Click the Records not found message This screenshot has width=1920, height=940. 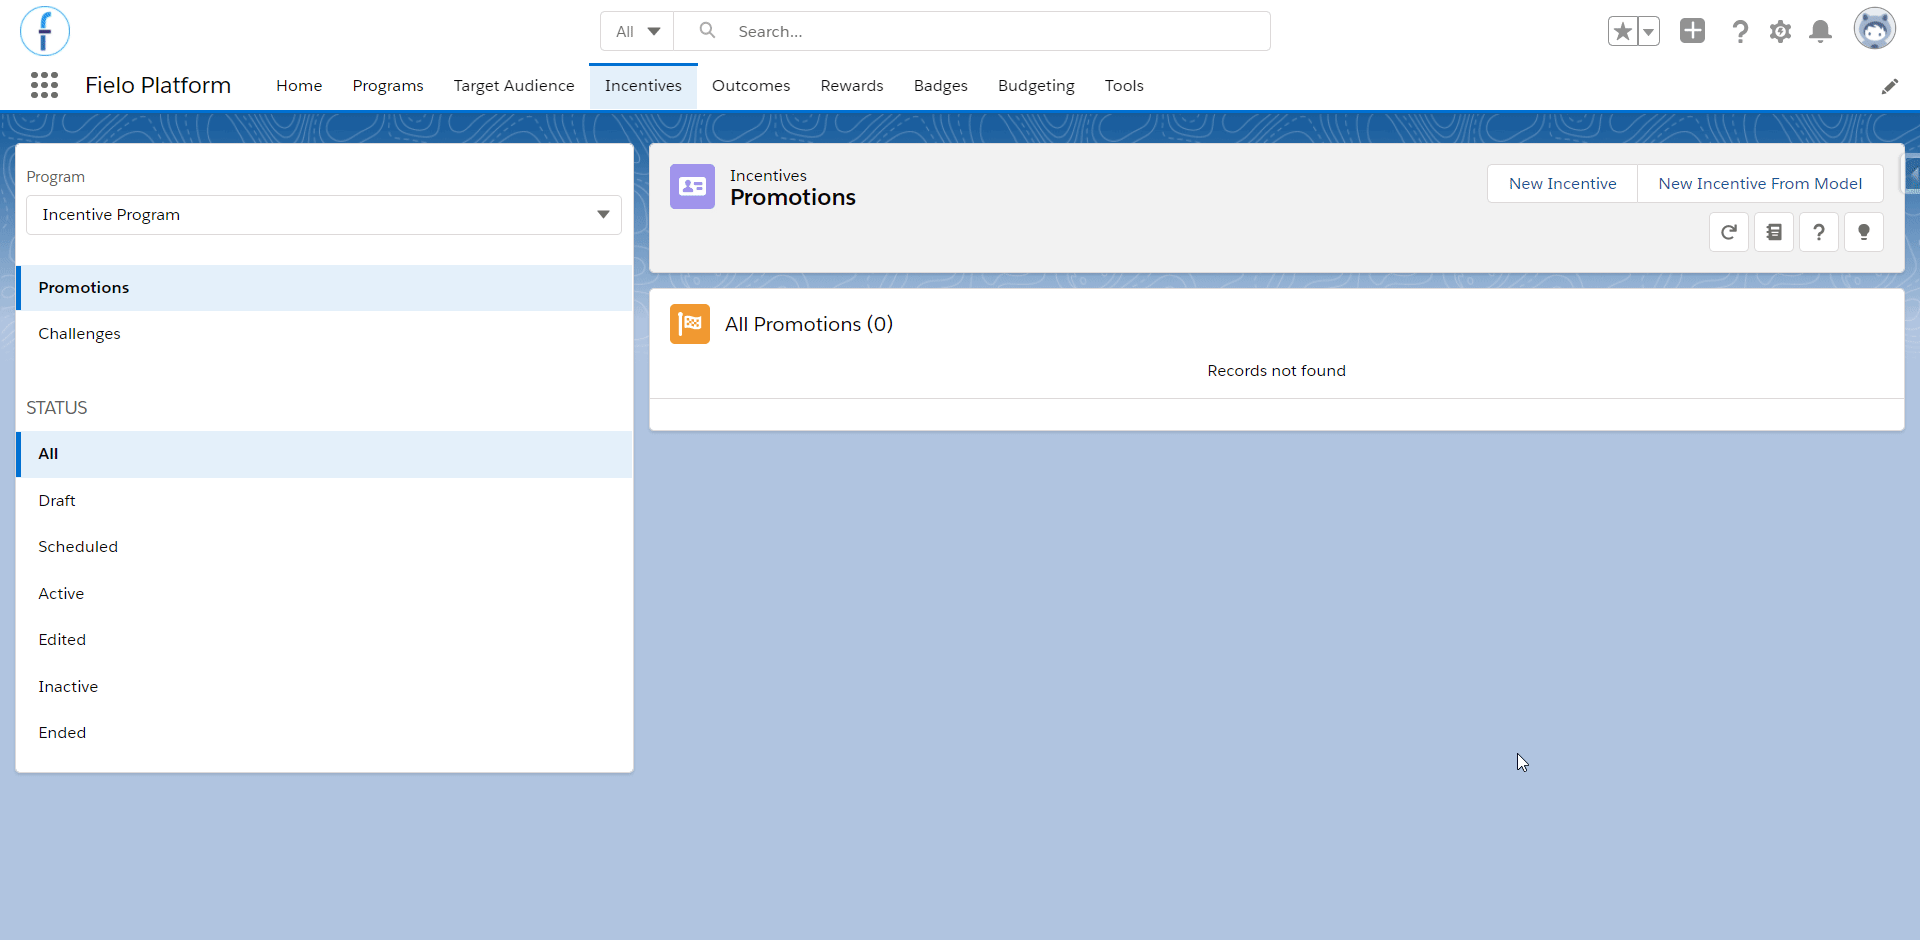point(1277,371)
